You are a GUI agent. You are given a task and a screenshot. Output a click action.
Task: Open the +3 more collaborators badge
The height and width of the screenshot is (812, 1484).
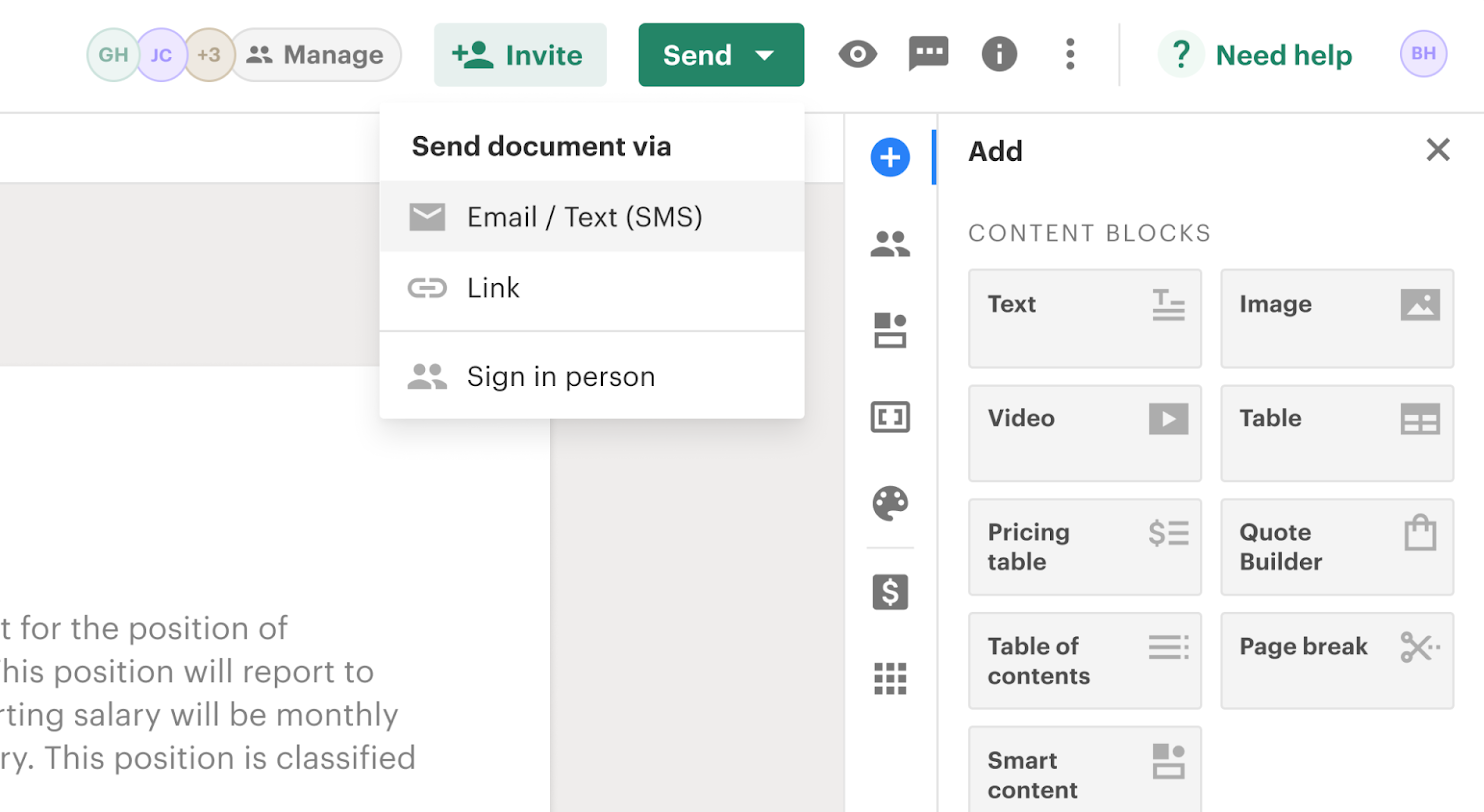(x=208, y=54)
